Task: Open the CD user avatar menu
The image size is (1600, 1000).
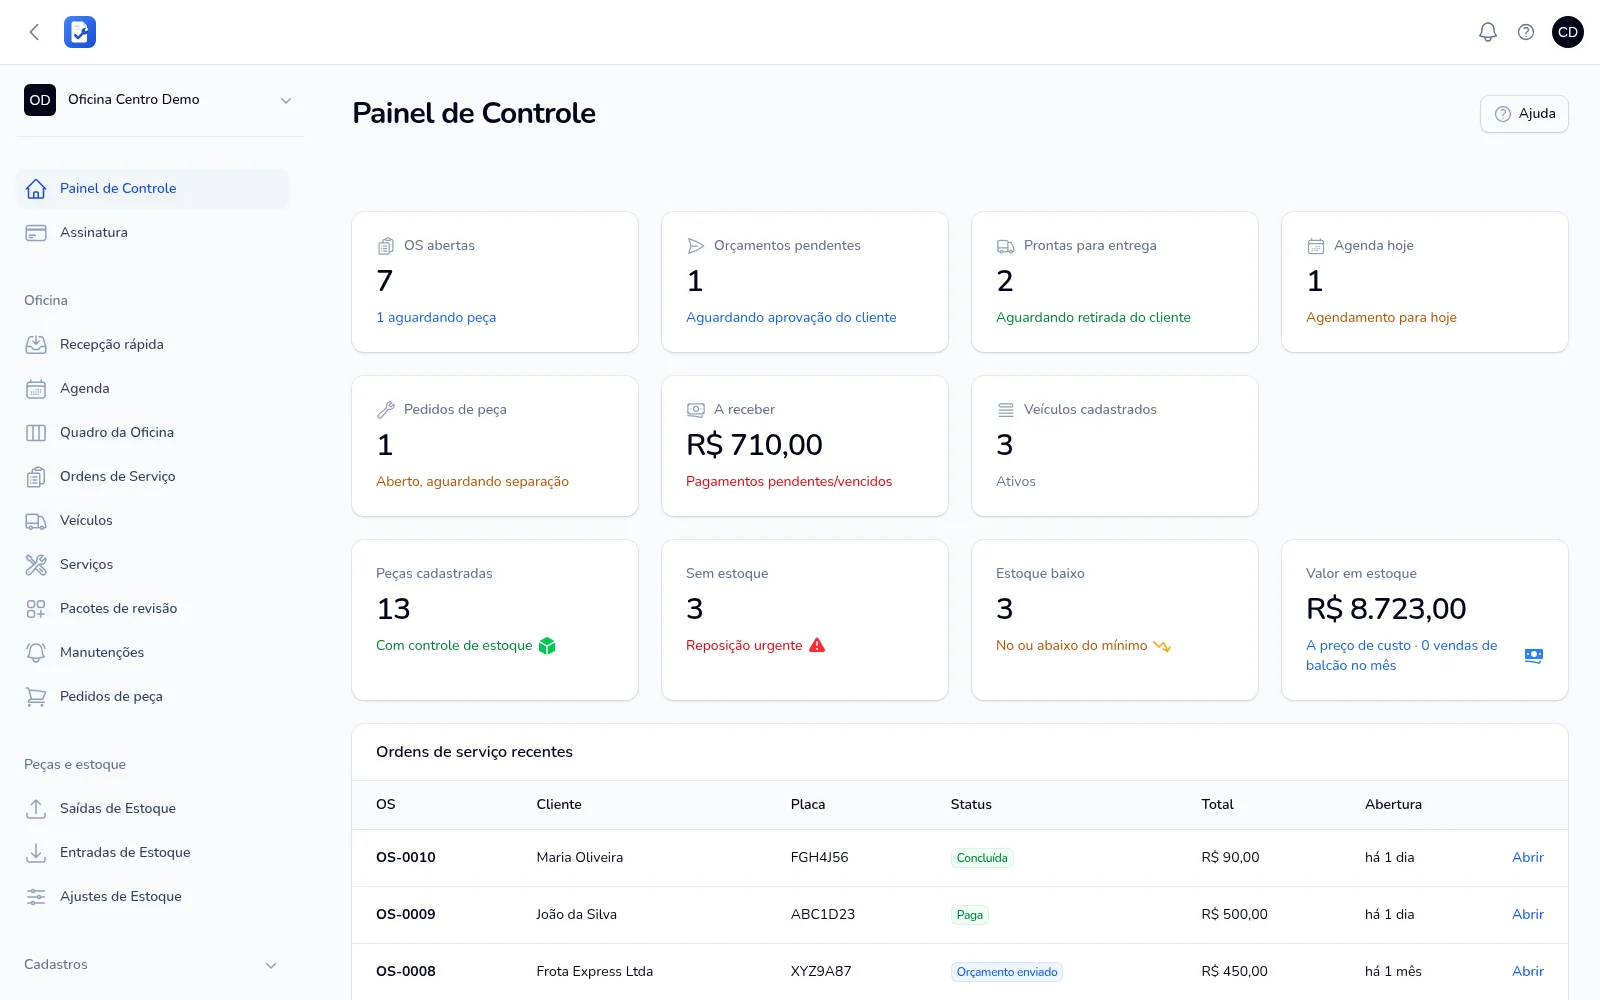Action: click(1568, 32)
